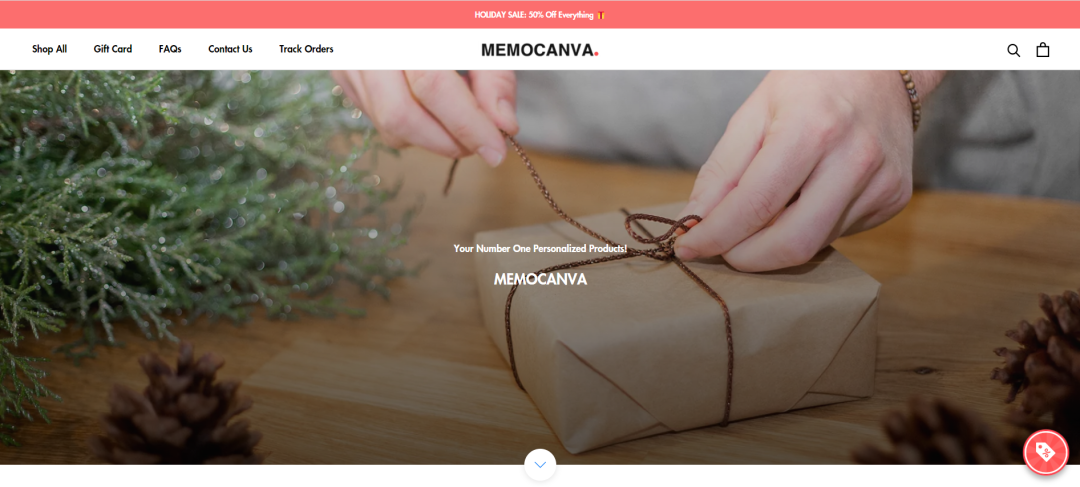Select Contact Us in the navigation
The width and height of the screenshot is (1080, 487).
(x=230, y=49)
